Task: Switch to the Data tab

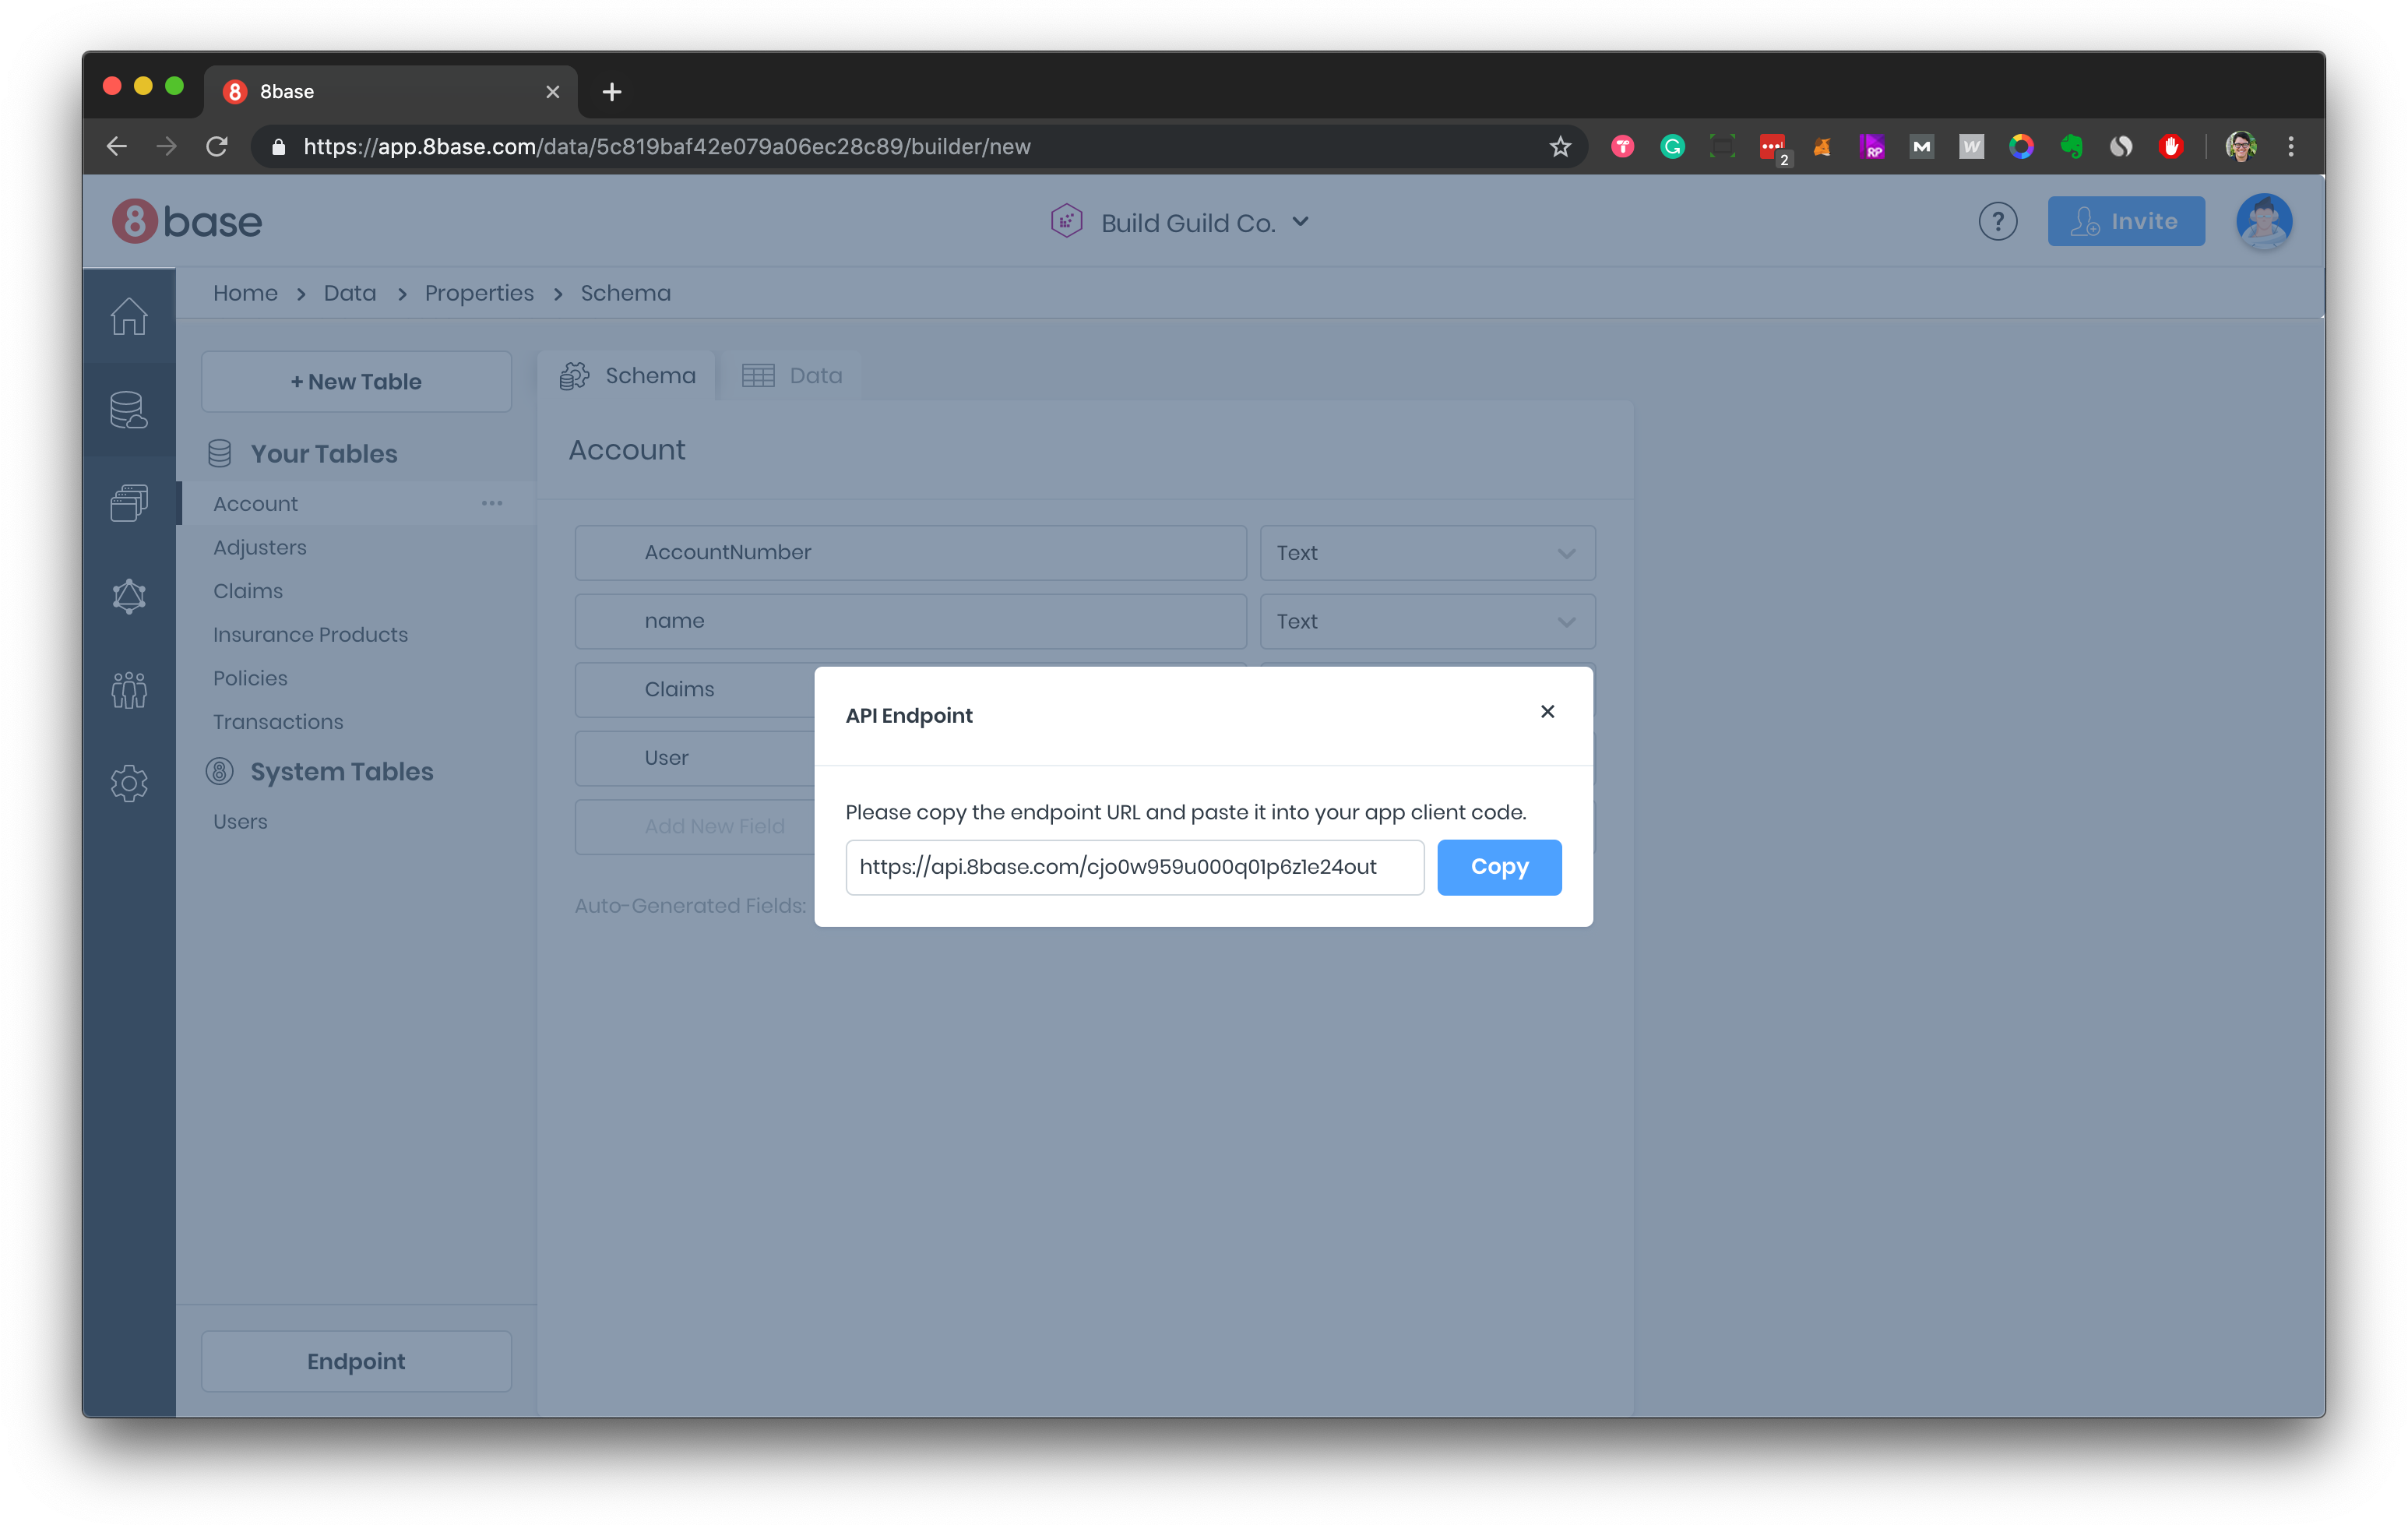Action: click(793, 376)
